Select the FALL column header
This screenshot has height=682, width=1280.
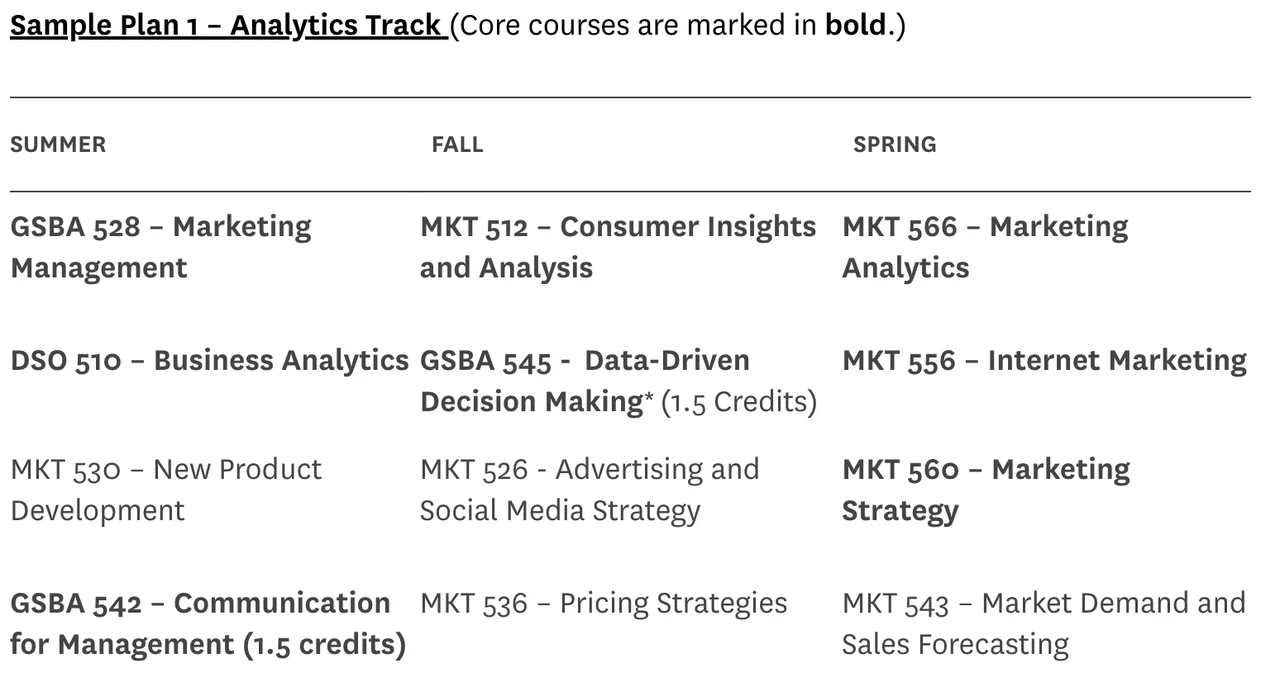(457, 144)
